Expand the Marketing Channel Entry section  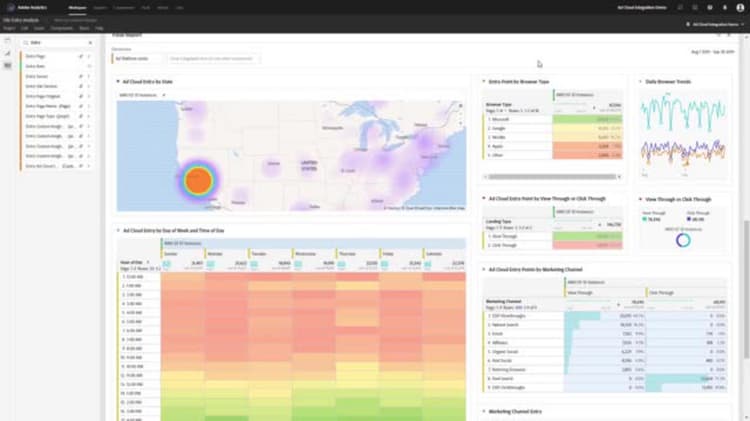coord(484,411)
